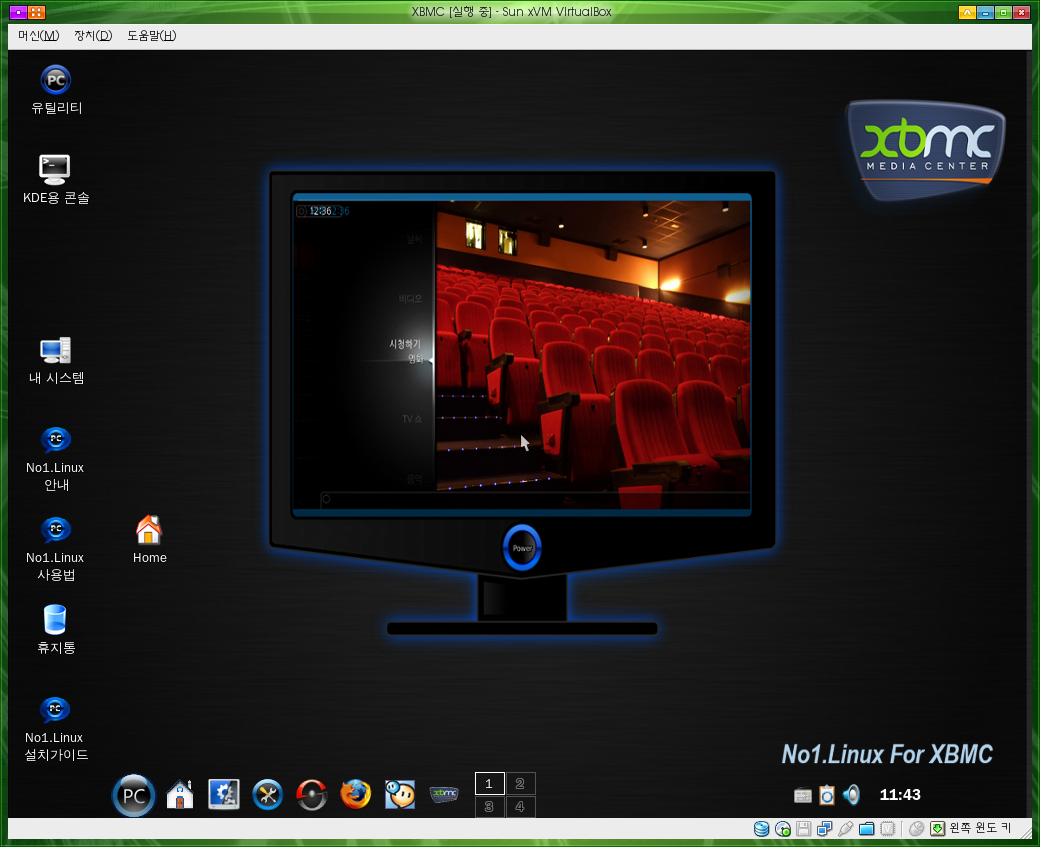The width and height of the screenshot is (1040, 847).
Task: Switch to virtual desktop 2
Action: click(521, 783)
